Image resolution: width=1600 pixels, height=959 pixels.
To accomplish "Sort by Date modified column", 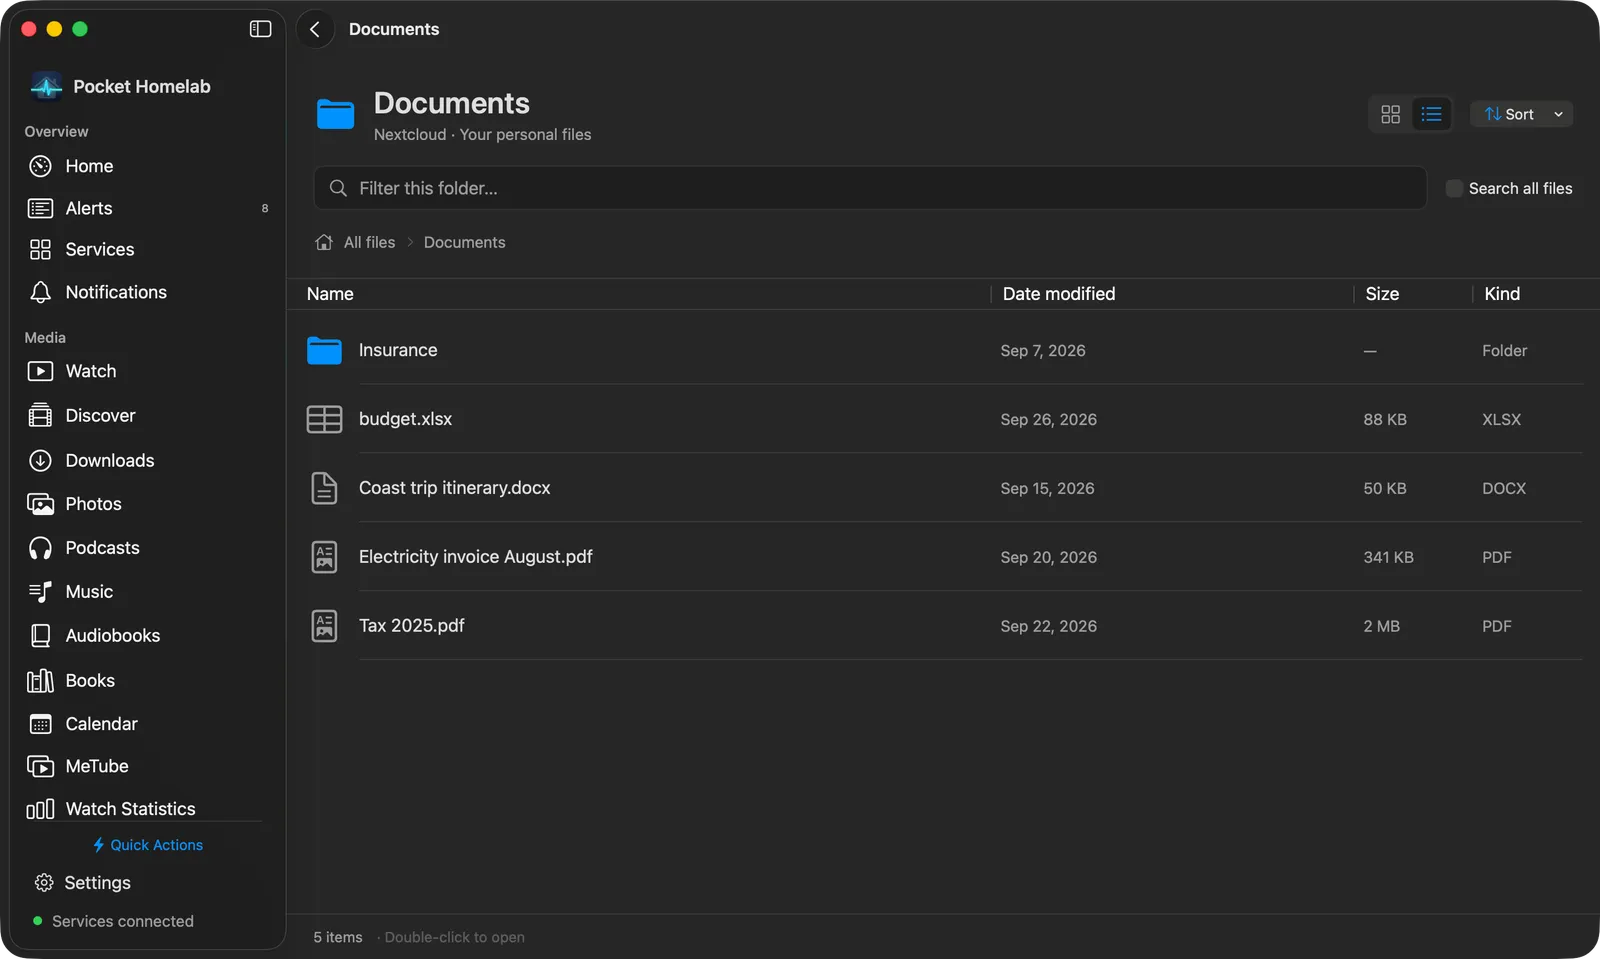I will coord(1058,294).
